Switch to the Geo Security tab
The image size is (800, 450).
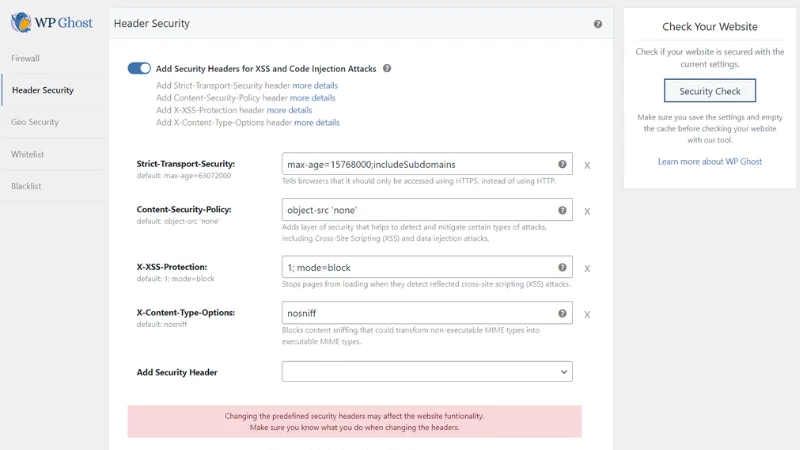pyautogui.click(x=35, y=122)
